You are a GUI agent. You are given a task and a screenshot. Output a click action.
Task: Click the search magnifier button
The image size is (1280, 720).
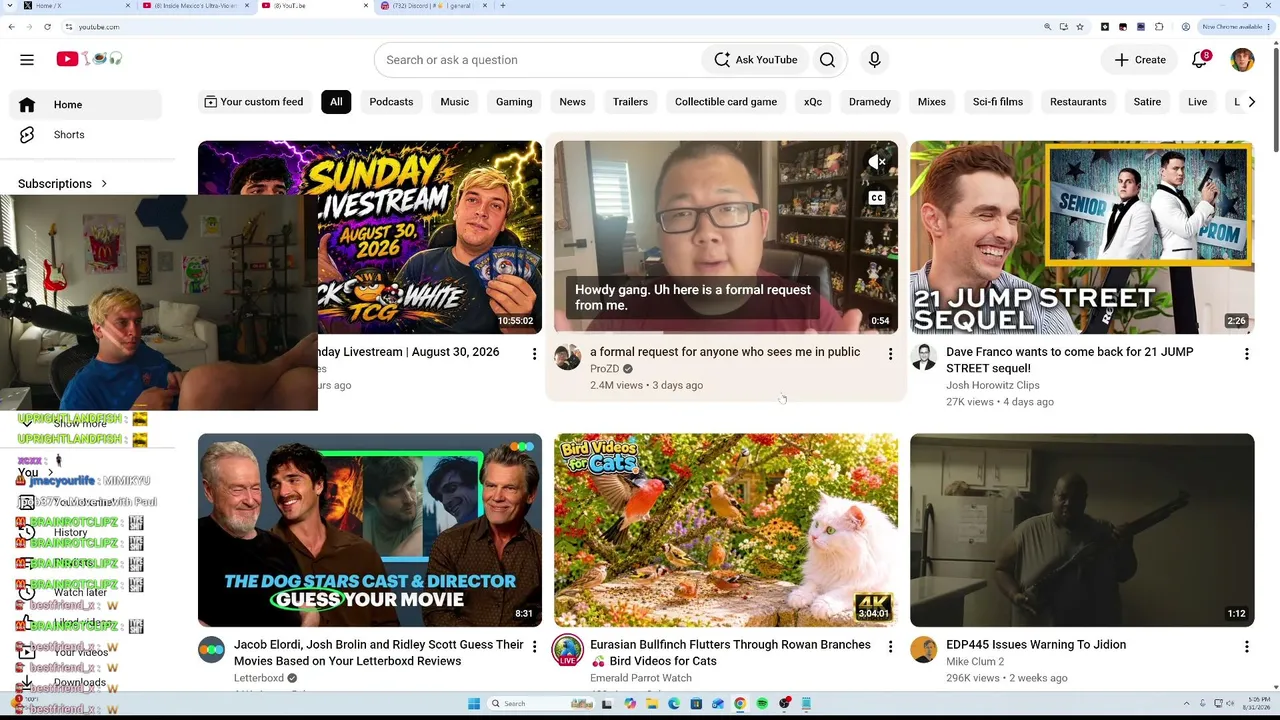pyautogui.click(x=827, y=60)
